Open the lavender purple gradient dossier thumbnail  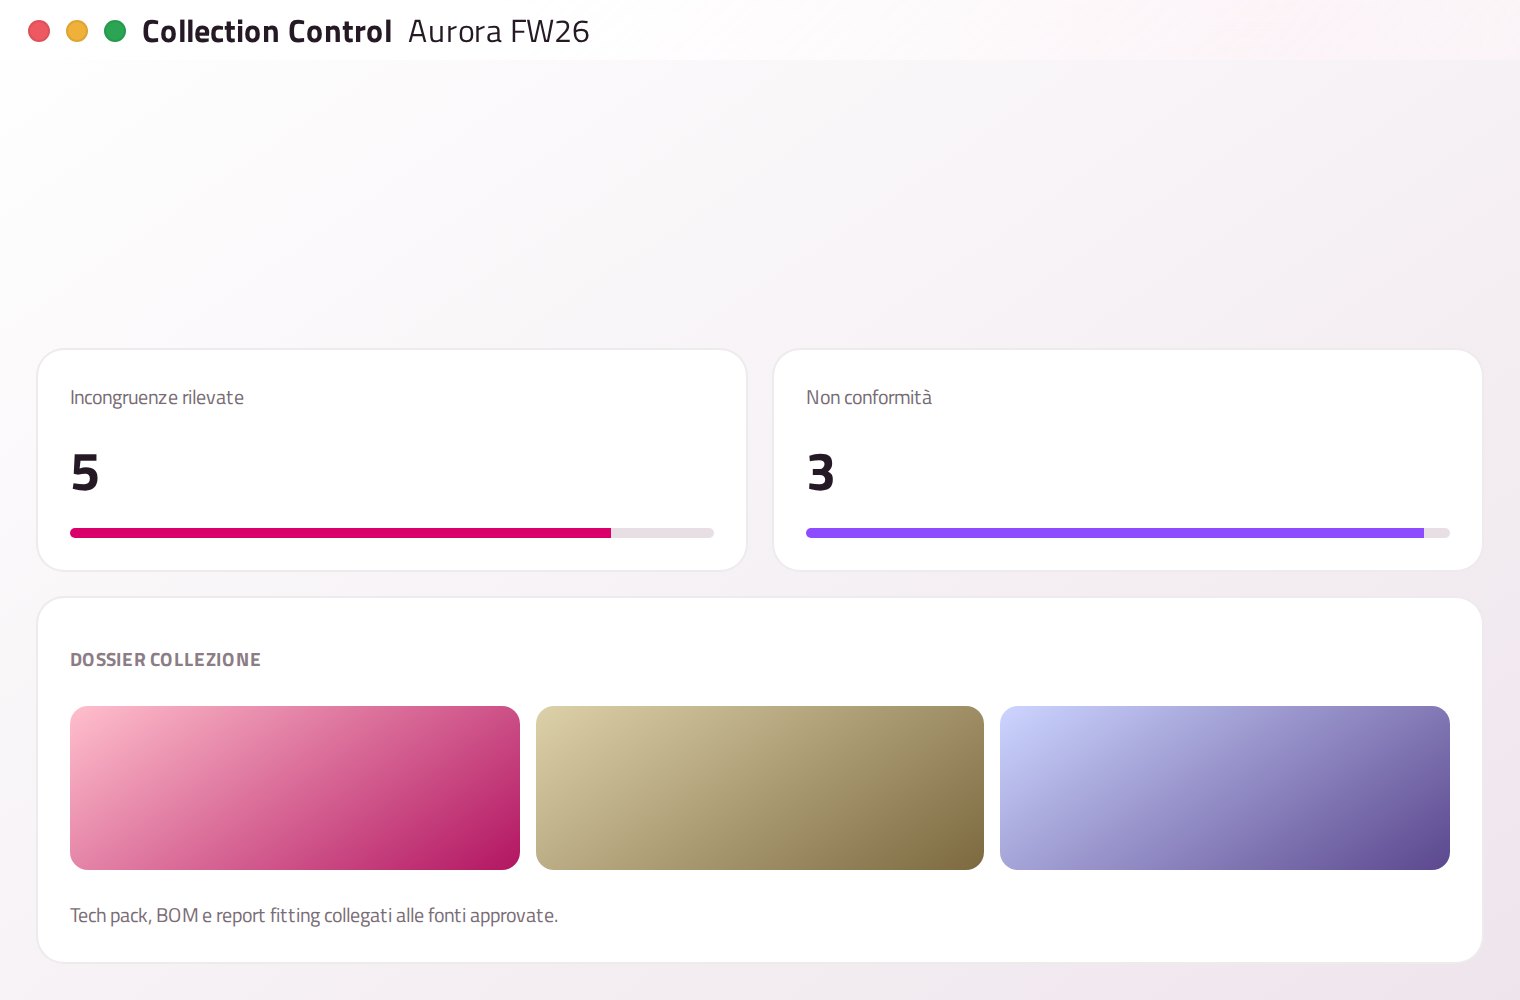(1225, 788)
